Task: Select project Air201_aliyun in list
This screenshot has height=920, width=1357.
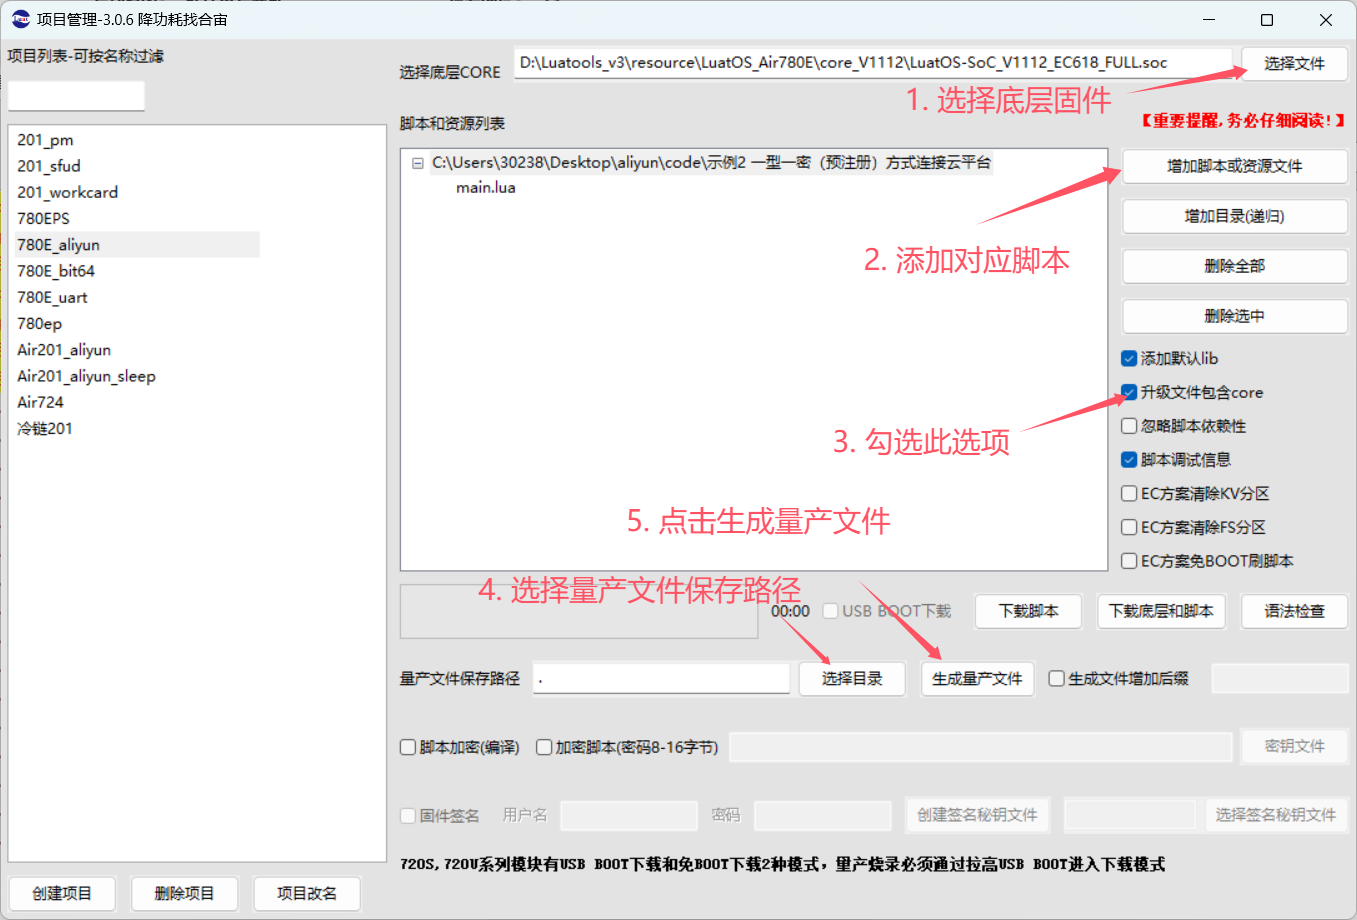Action: pyautogui.click(x=64, y=350)
